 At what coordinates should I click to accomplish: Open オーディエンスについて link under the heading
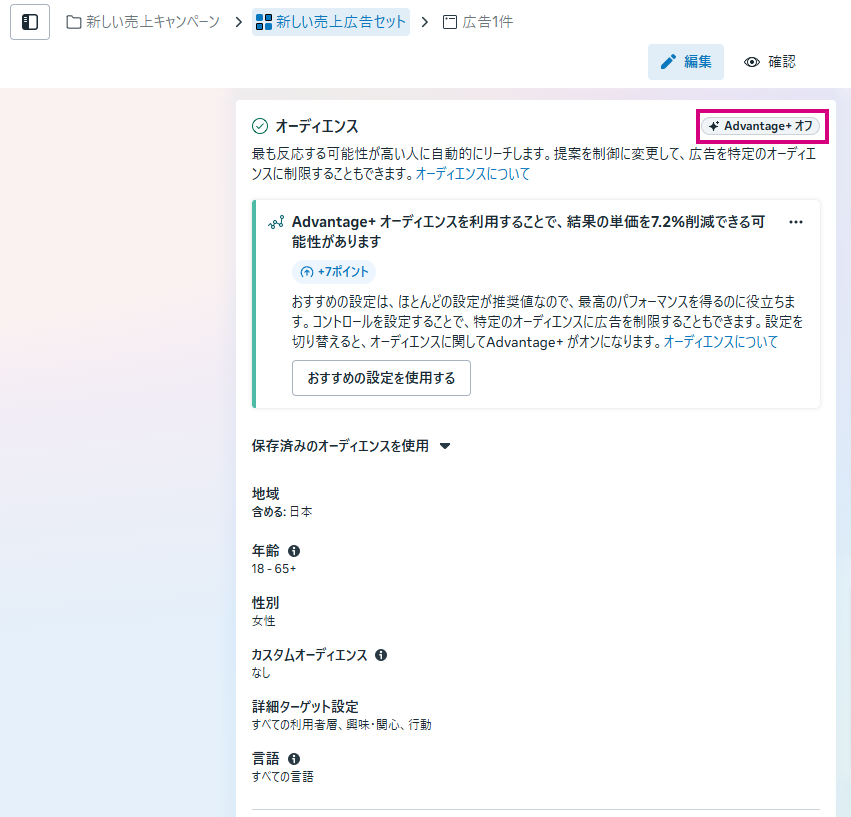click(x=472, y=174)
